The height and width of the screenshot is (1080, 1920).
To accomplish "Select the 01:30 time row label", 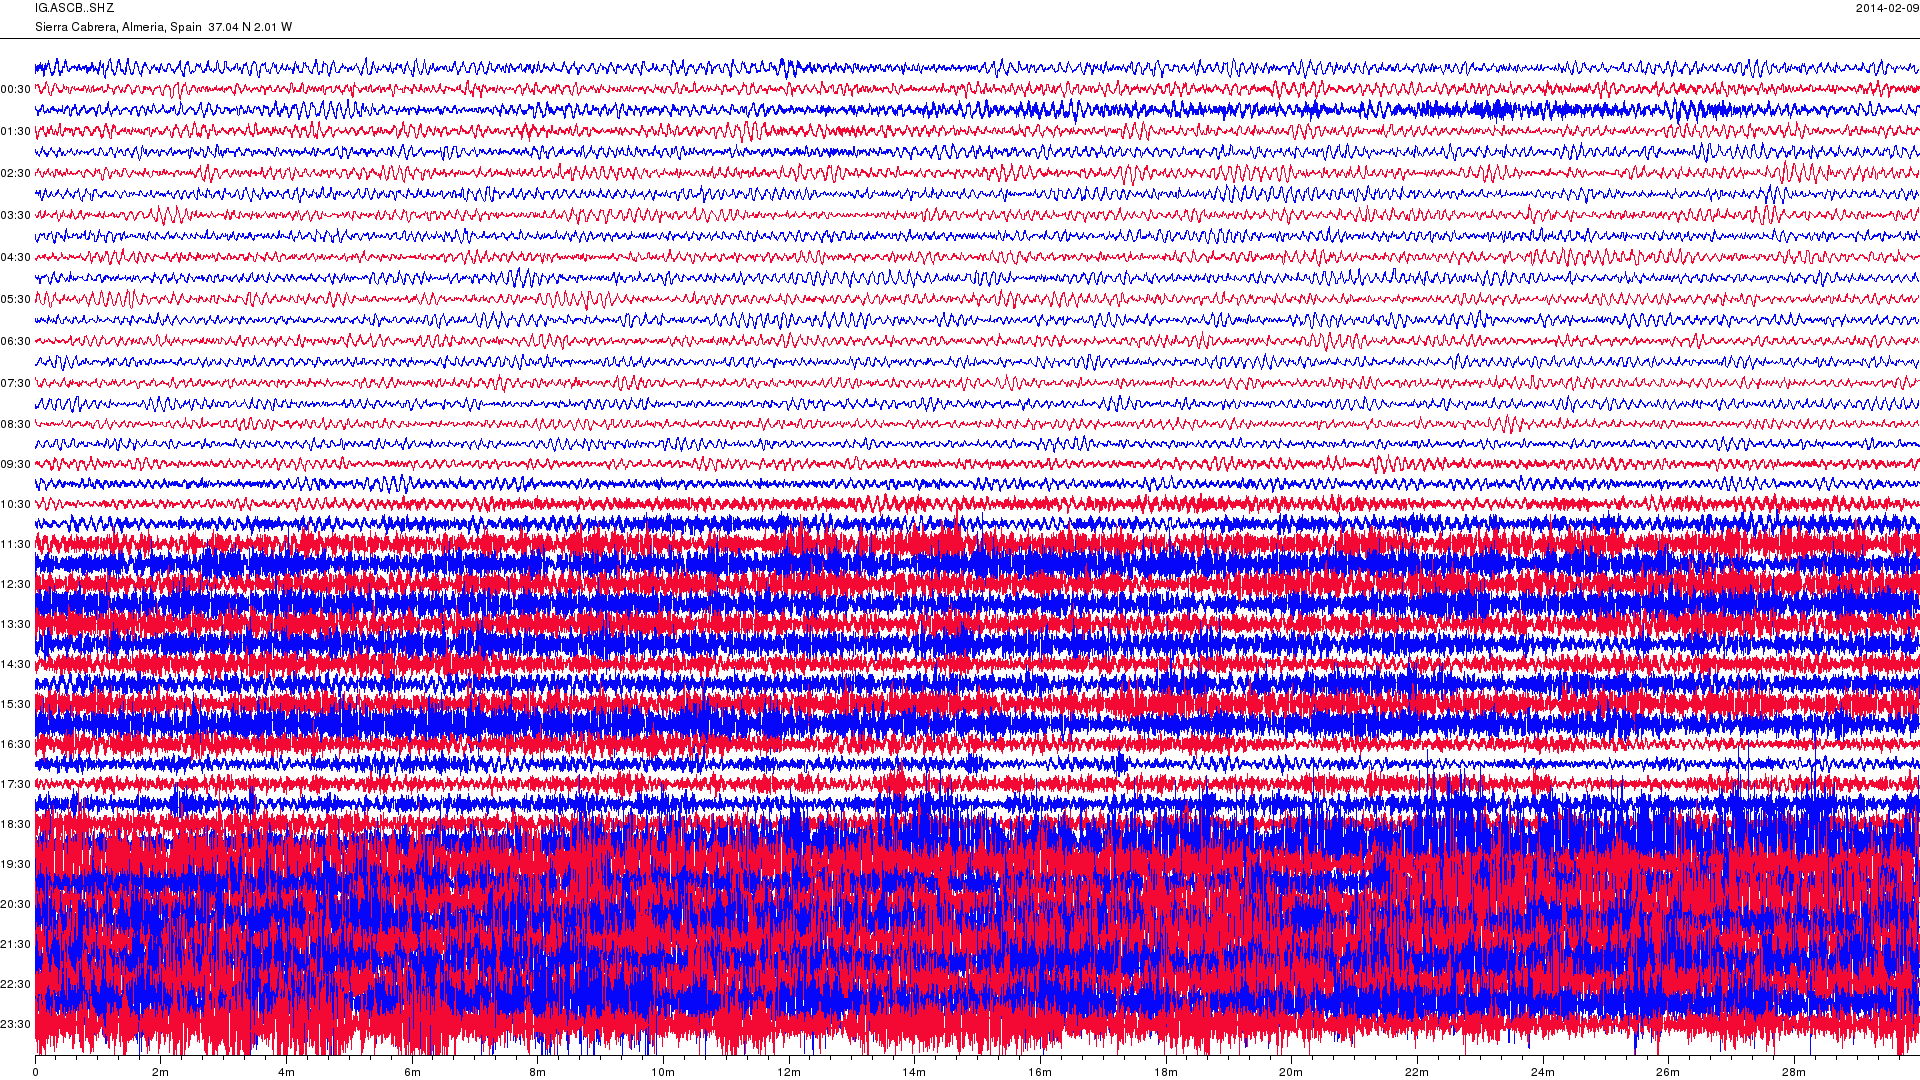I will tap(16, 131).
